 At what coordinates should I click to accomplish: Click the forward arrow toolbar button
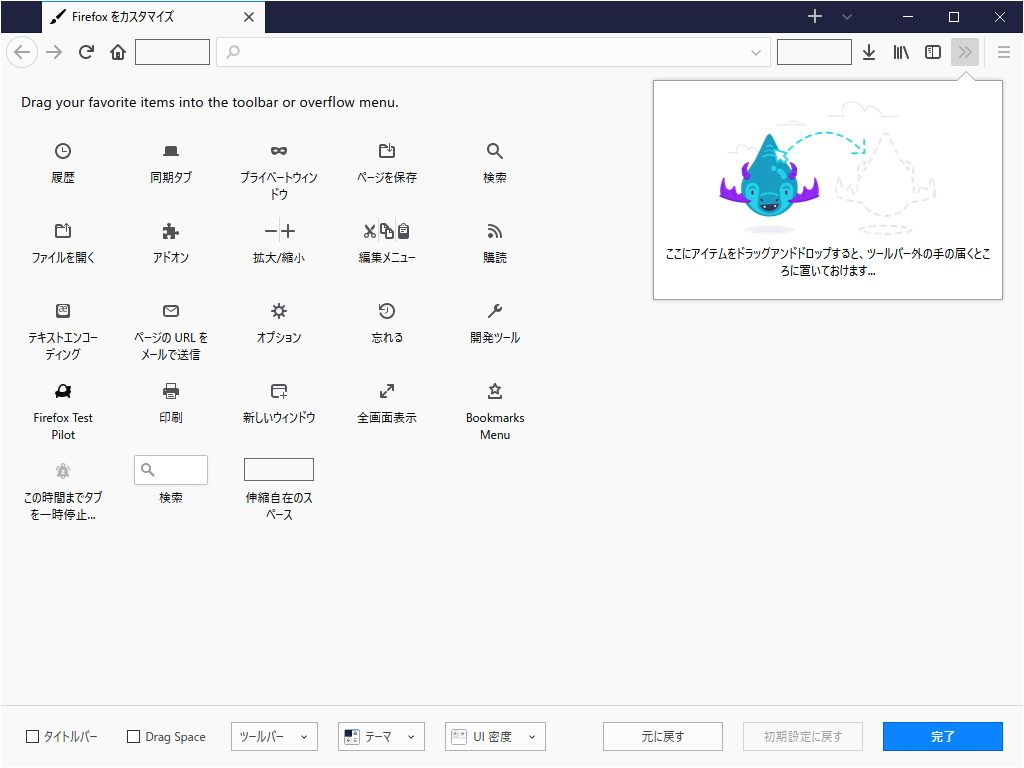click(x=54, y=52)
